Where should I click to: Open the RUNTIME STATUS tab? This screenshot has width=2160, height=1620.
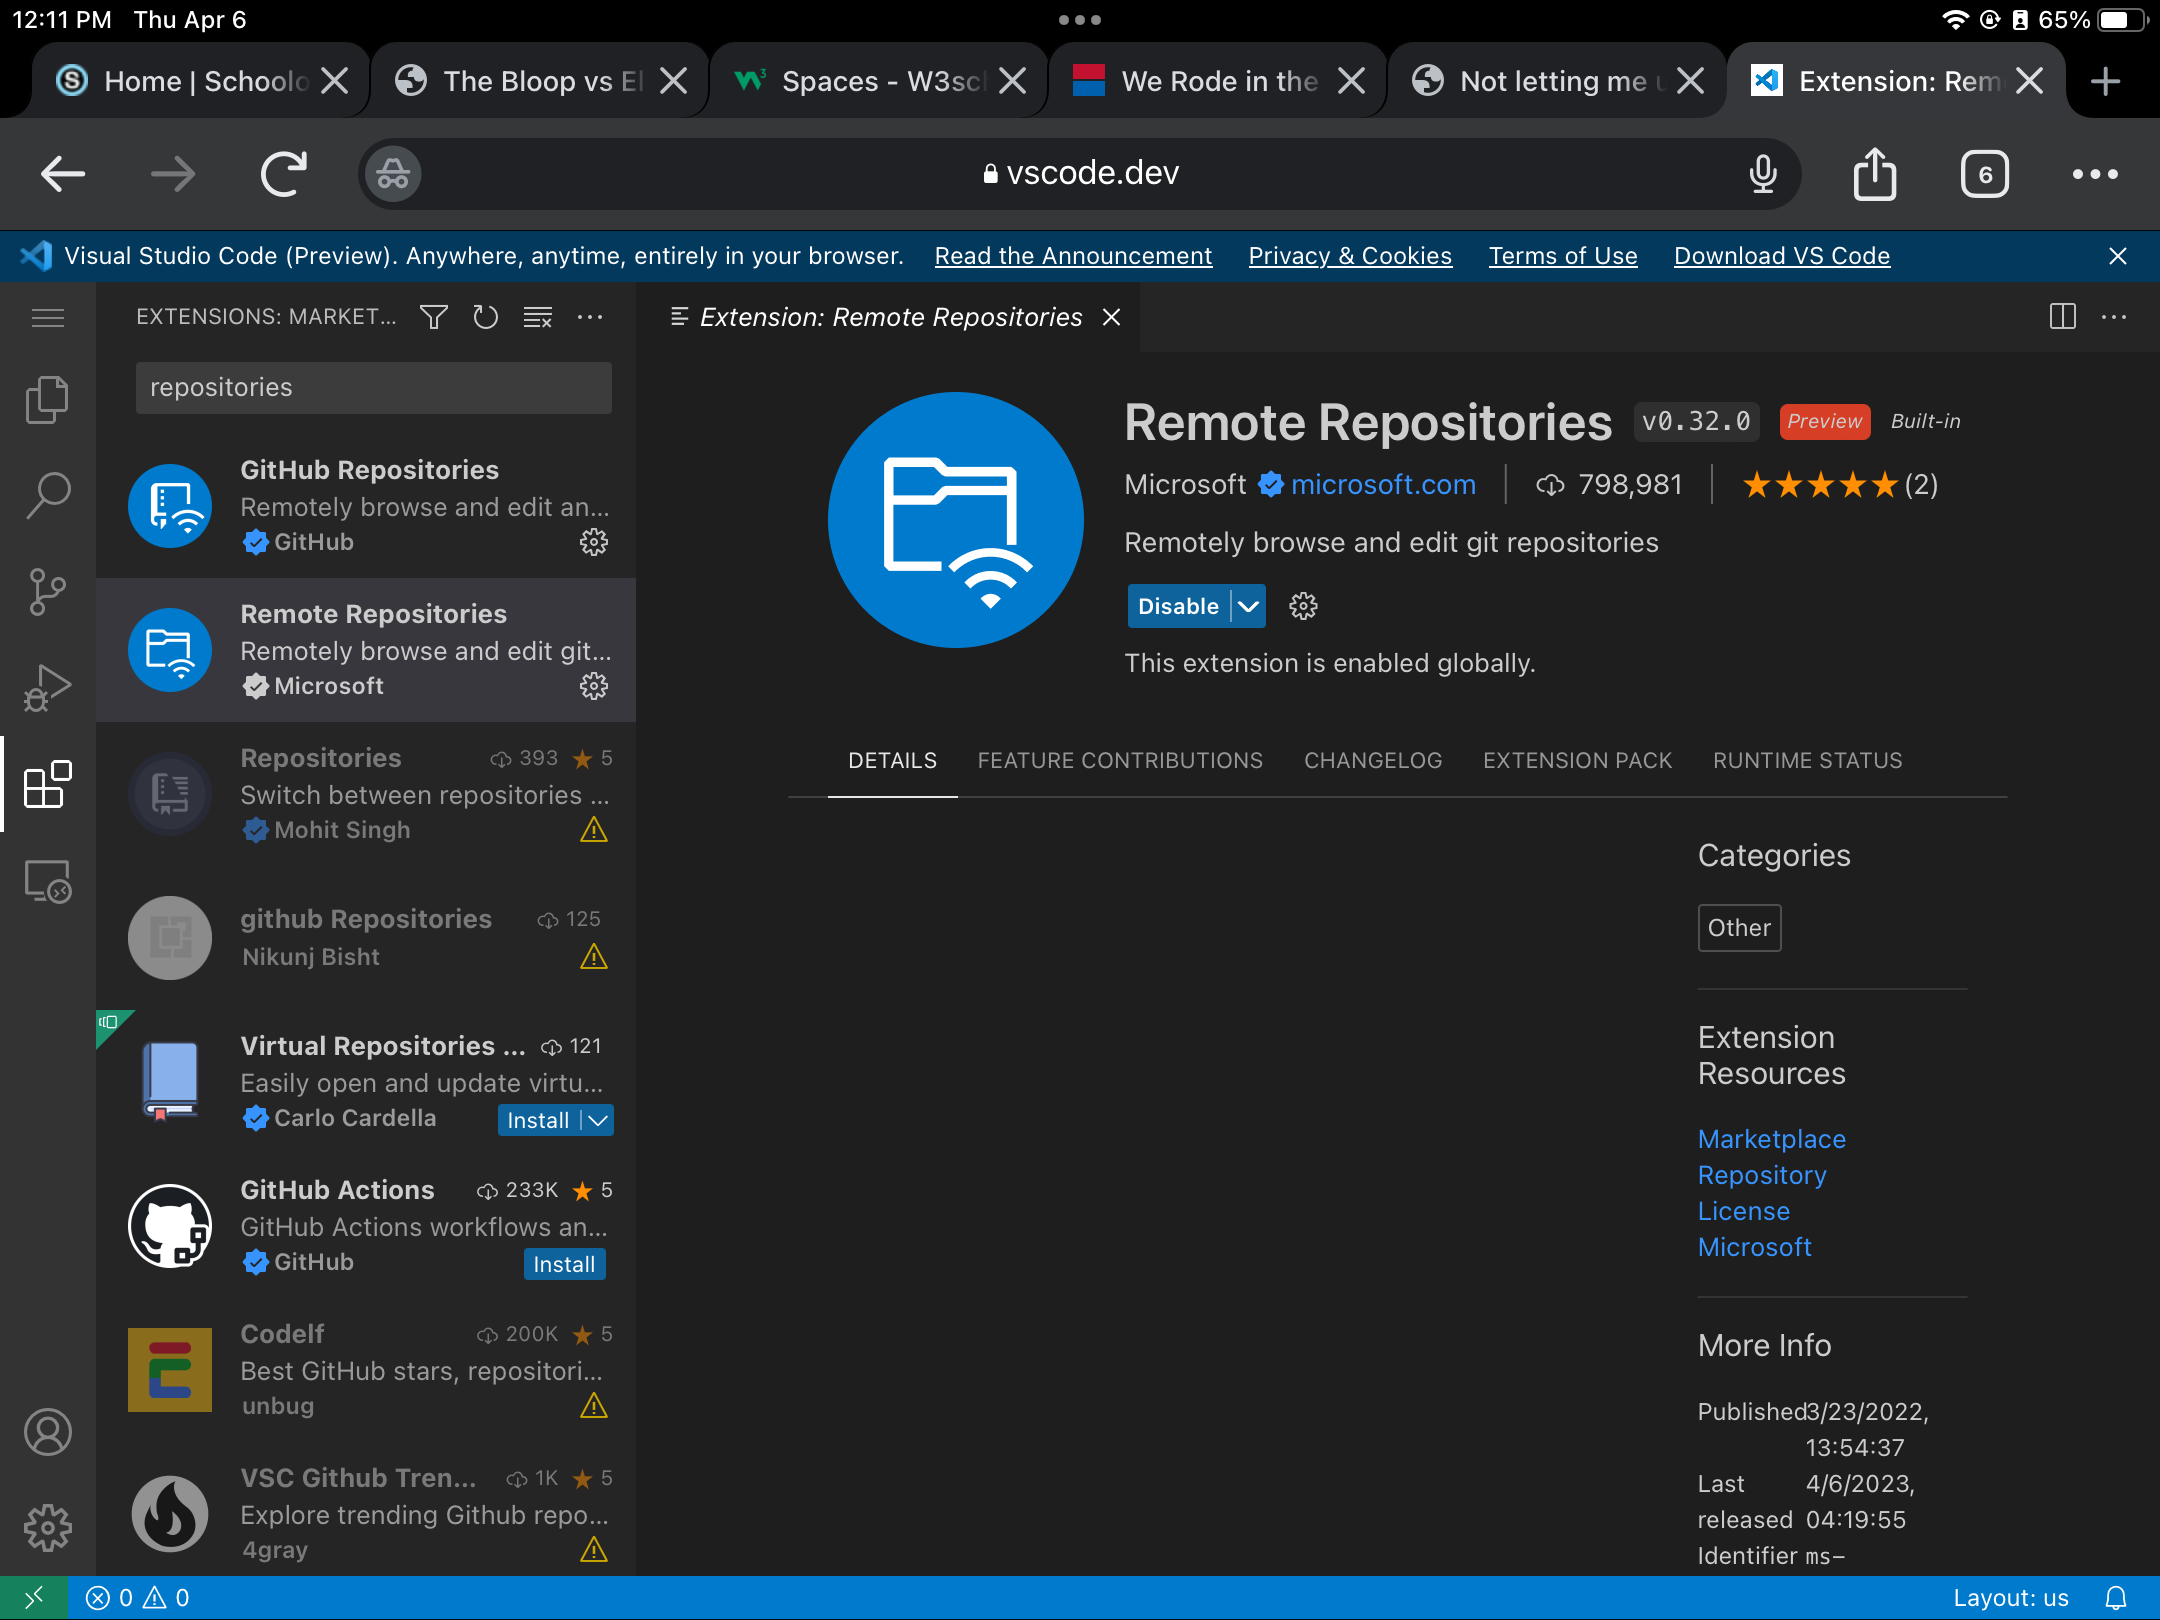(1807, 760)
